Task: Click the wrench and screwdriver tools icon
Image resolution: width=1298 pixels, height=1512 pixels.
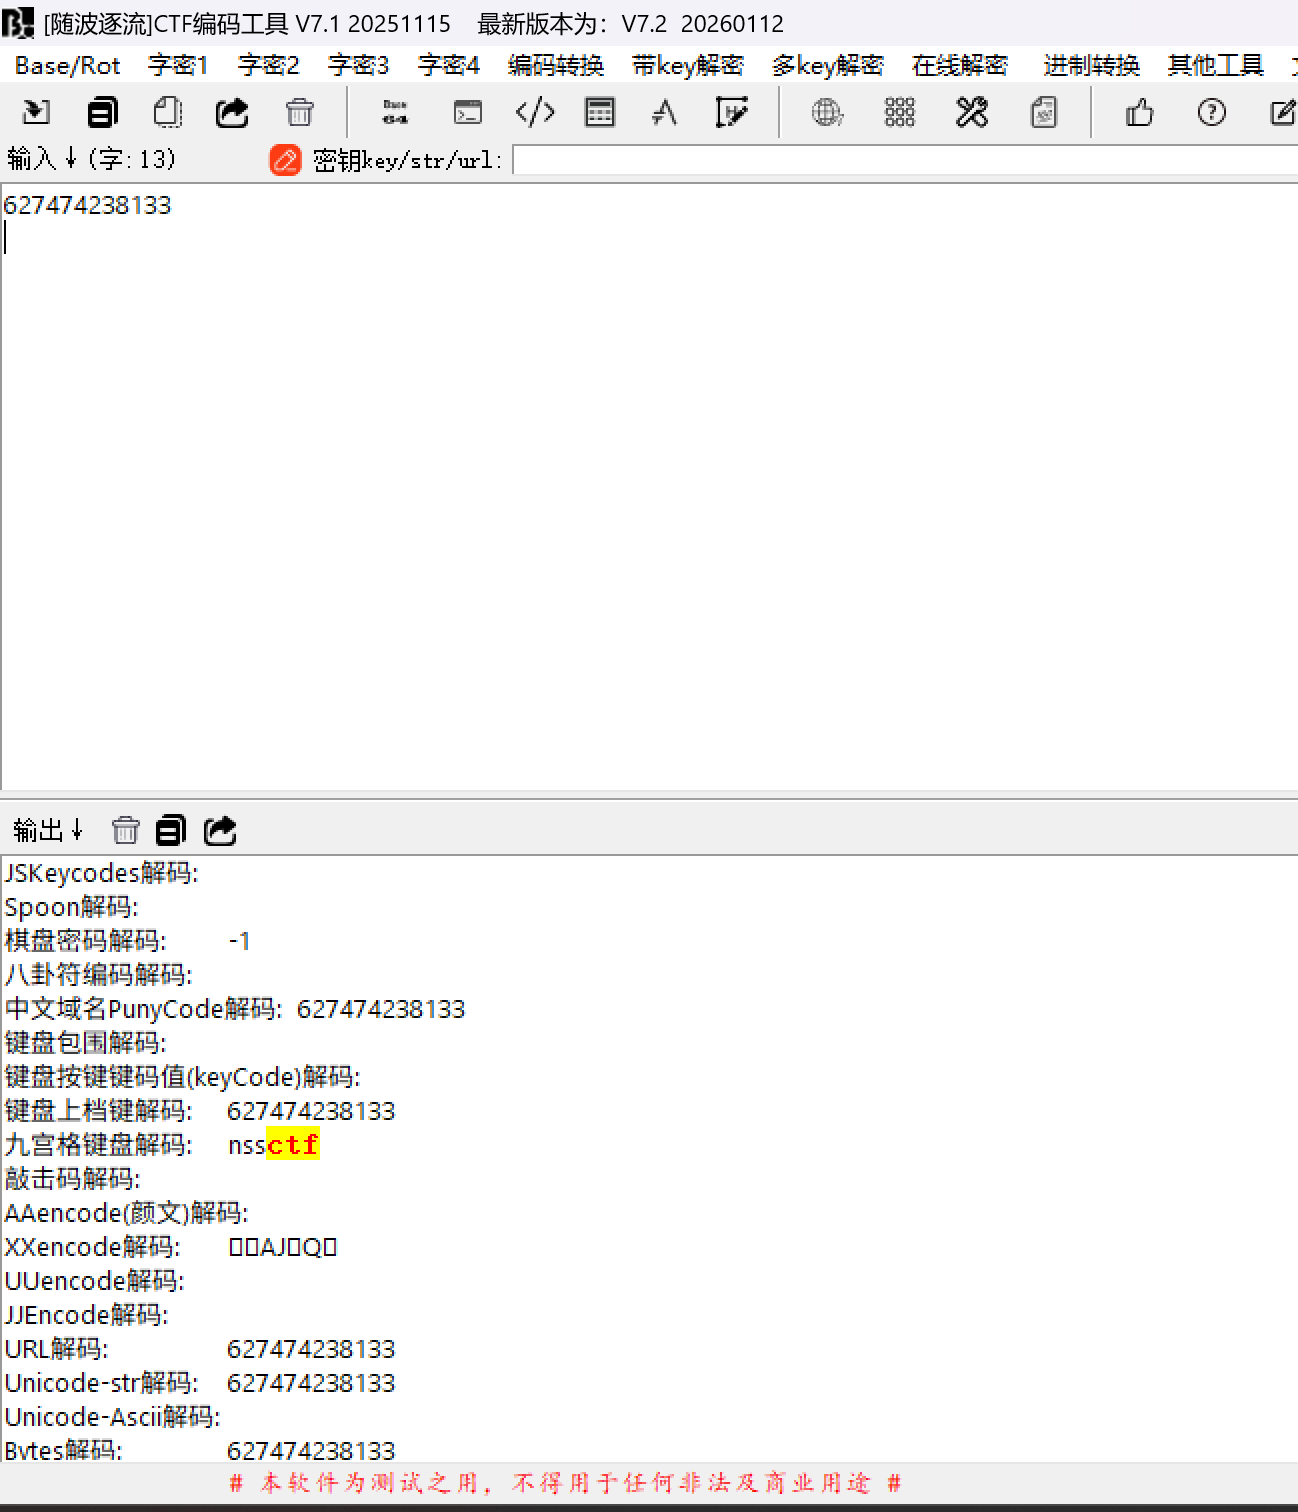Action: point(971,112)
